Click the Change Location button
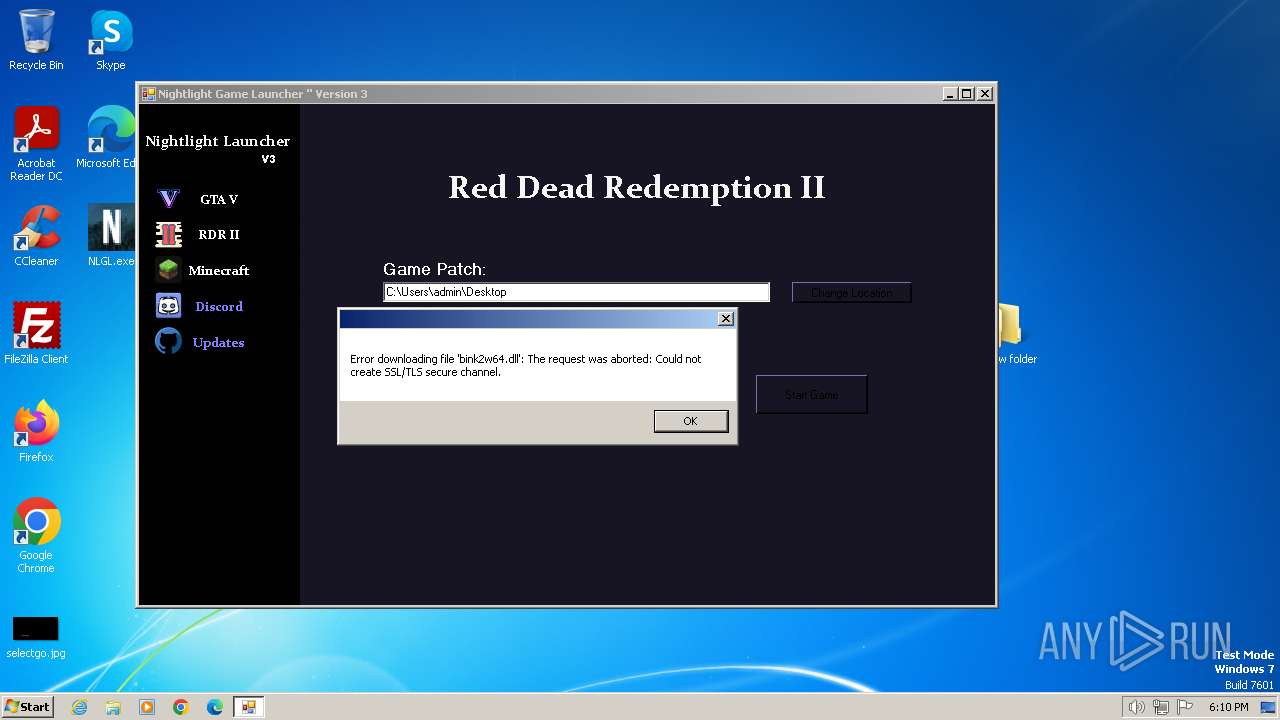The height and width of the screenshot is (720, 1280). pyautogui.click(x=851, y=293)
